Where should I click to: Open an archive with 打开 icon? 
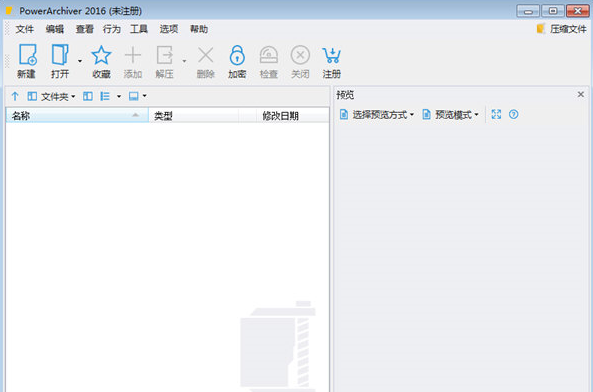[60, 55]
